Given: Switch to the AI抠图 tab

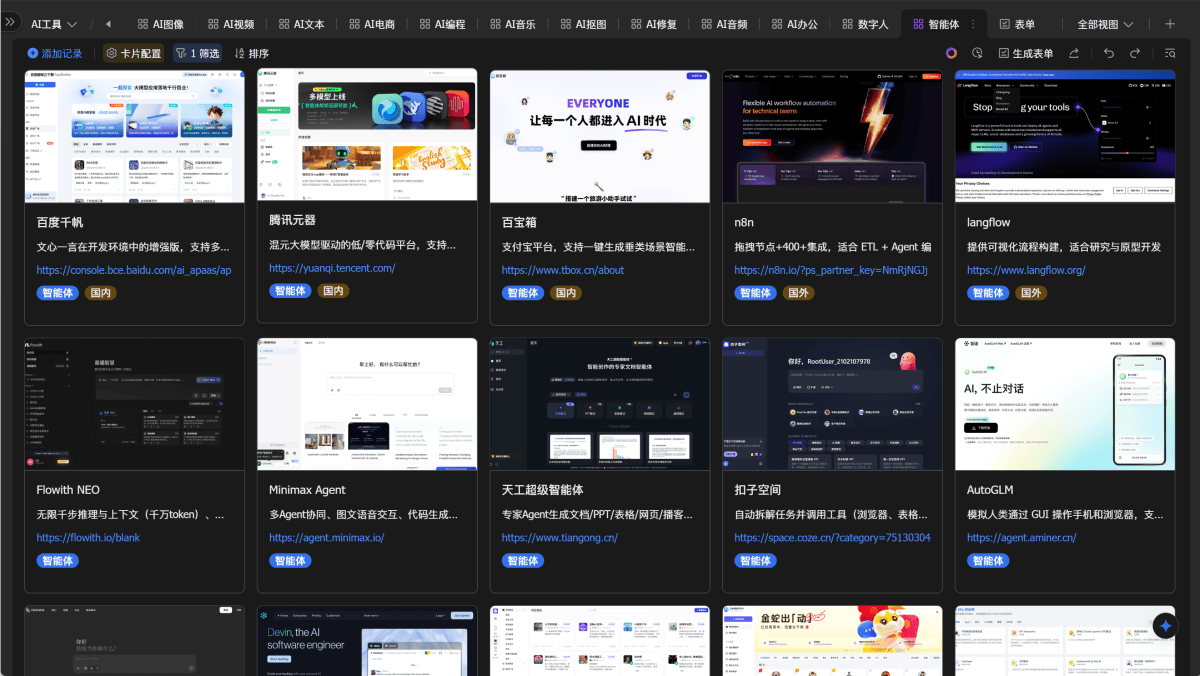Looking at the screenshot, I should pos(583,24).
